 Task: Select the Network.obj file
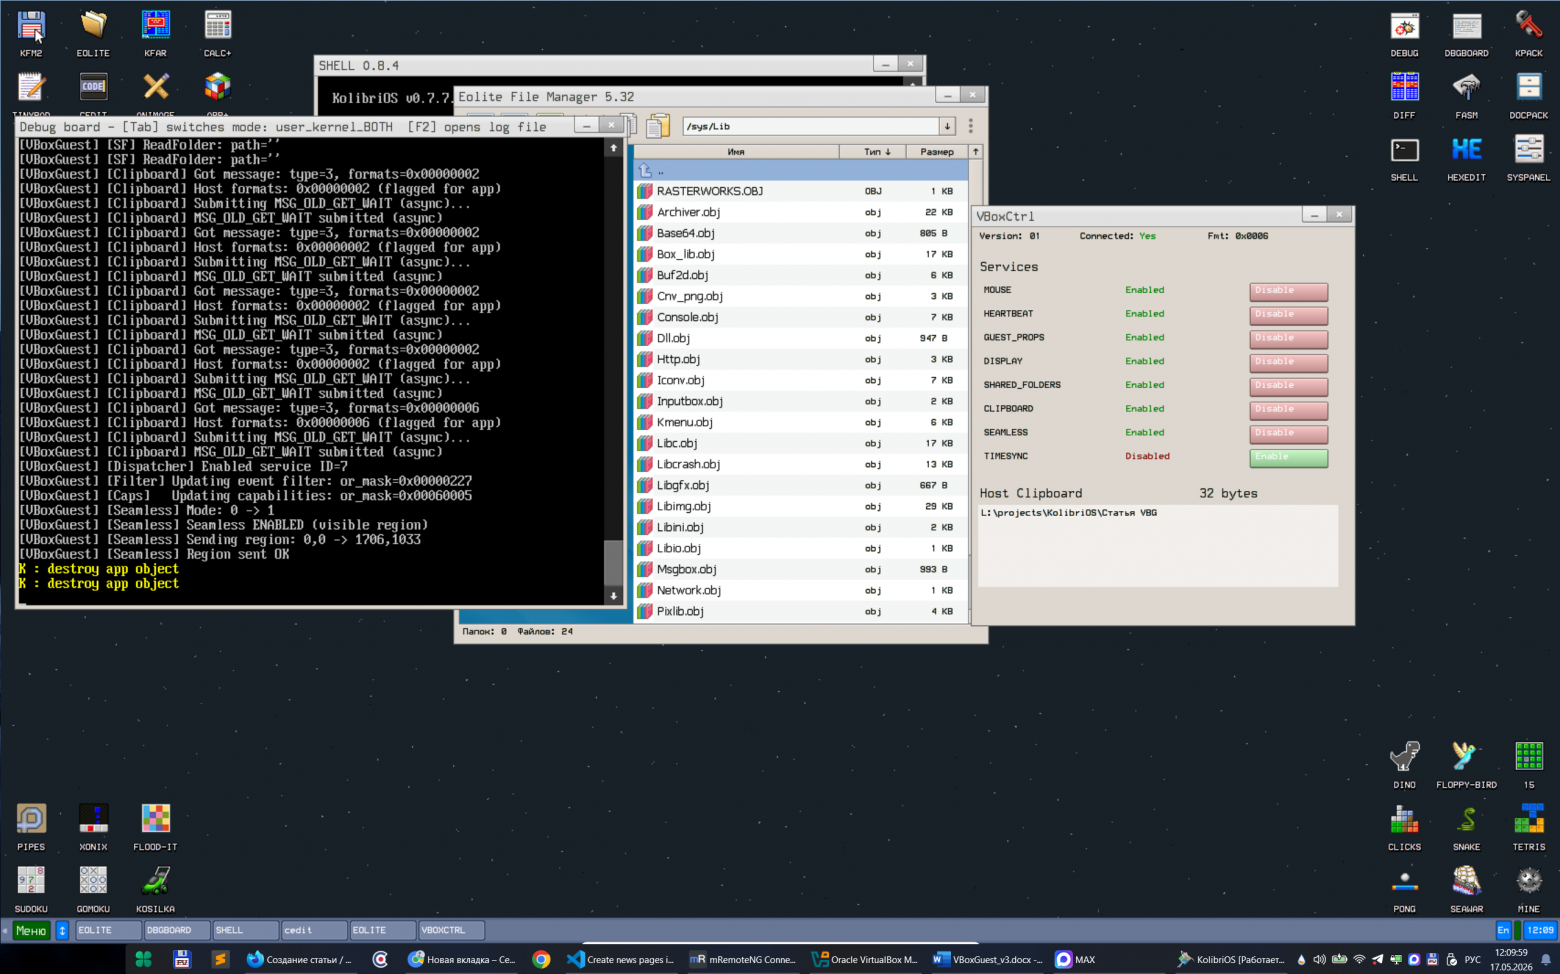pyautogui.click(x=801, y=590)
